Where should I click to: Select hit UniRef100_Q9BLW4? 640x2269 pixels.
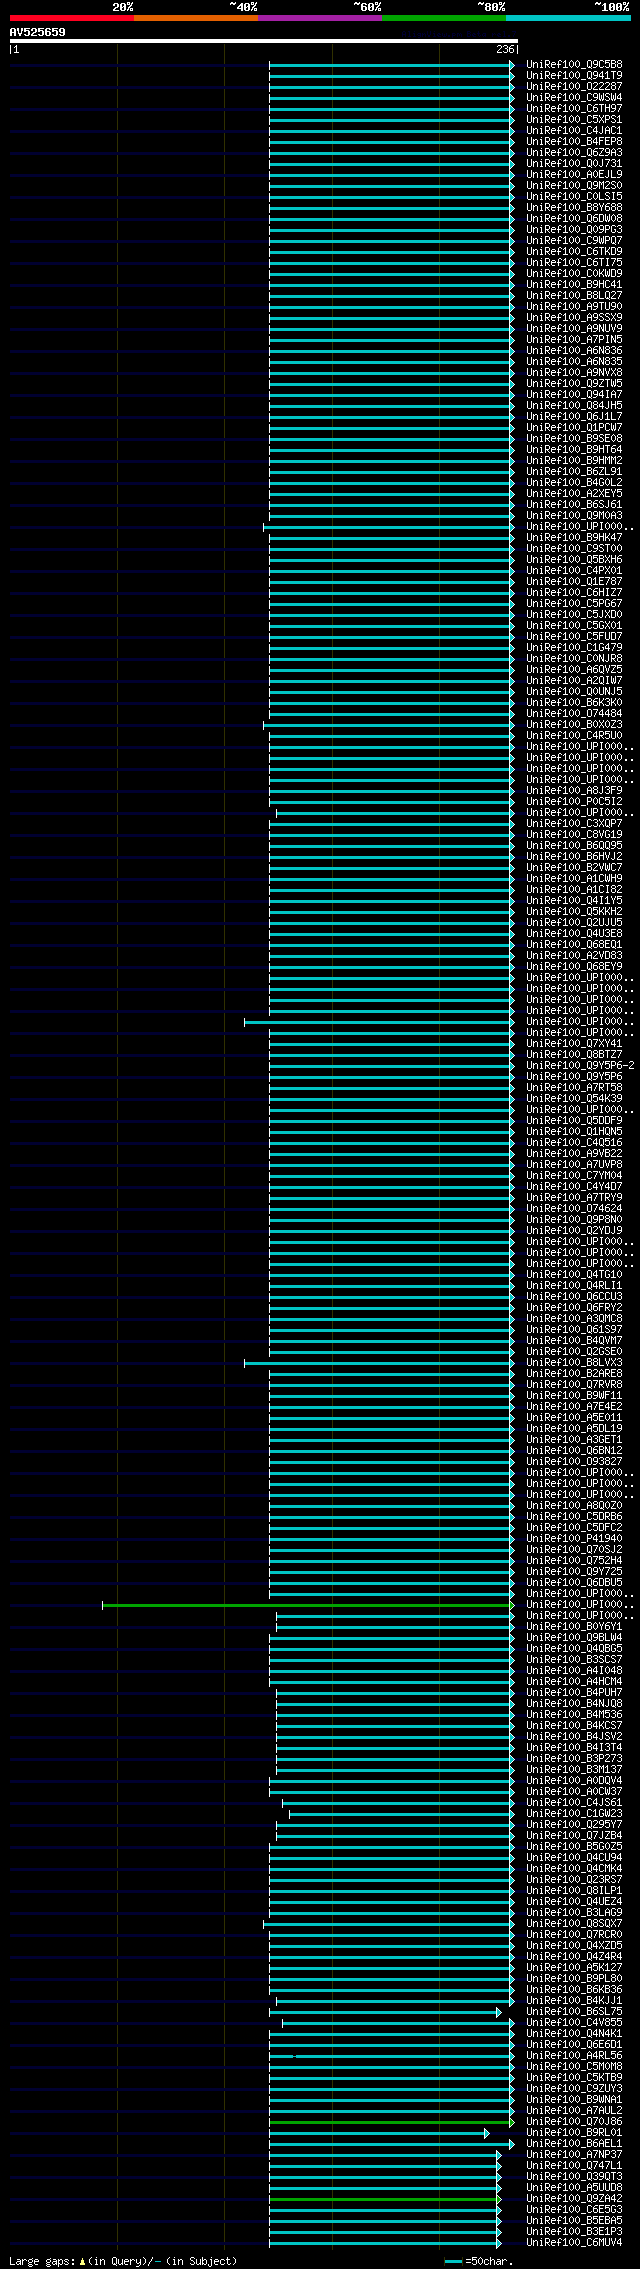tap(574, 1638)
